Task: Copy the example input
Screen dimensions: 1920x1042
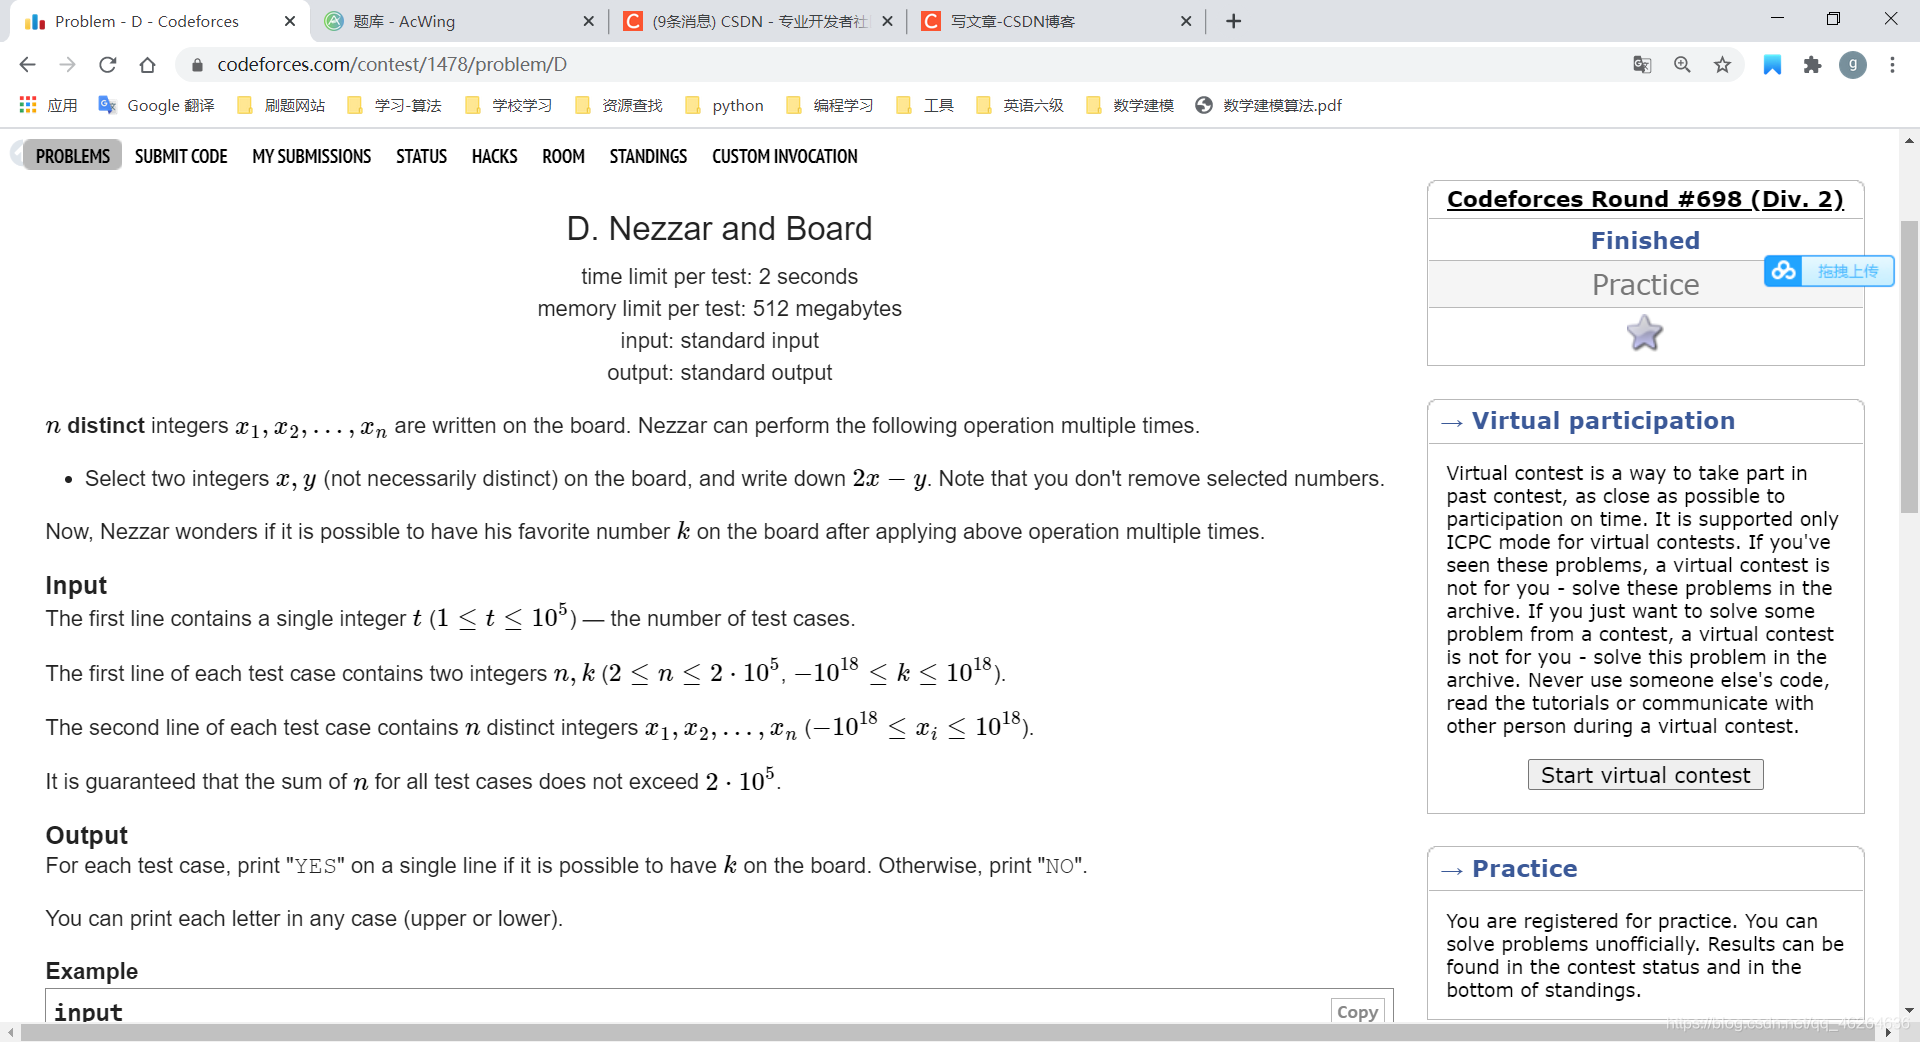Action: pos(1357,1011)
